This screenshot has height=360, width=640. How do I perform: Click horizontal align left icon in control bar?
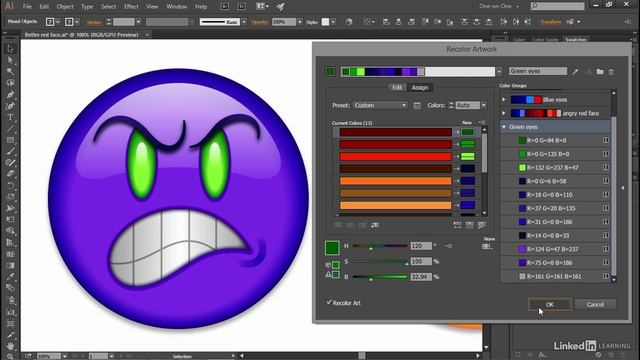point(386,22)
